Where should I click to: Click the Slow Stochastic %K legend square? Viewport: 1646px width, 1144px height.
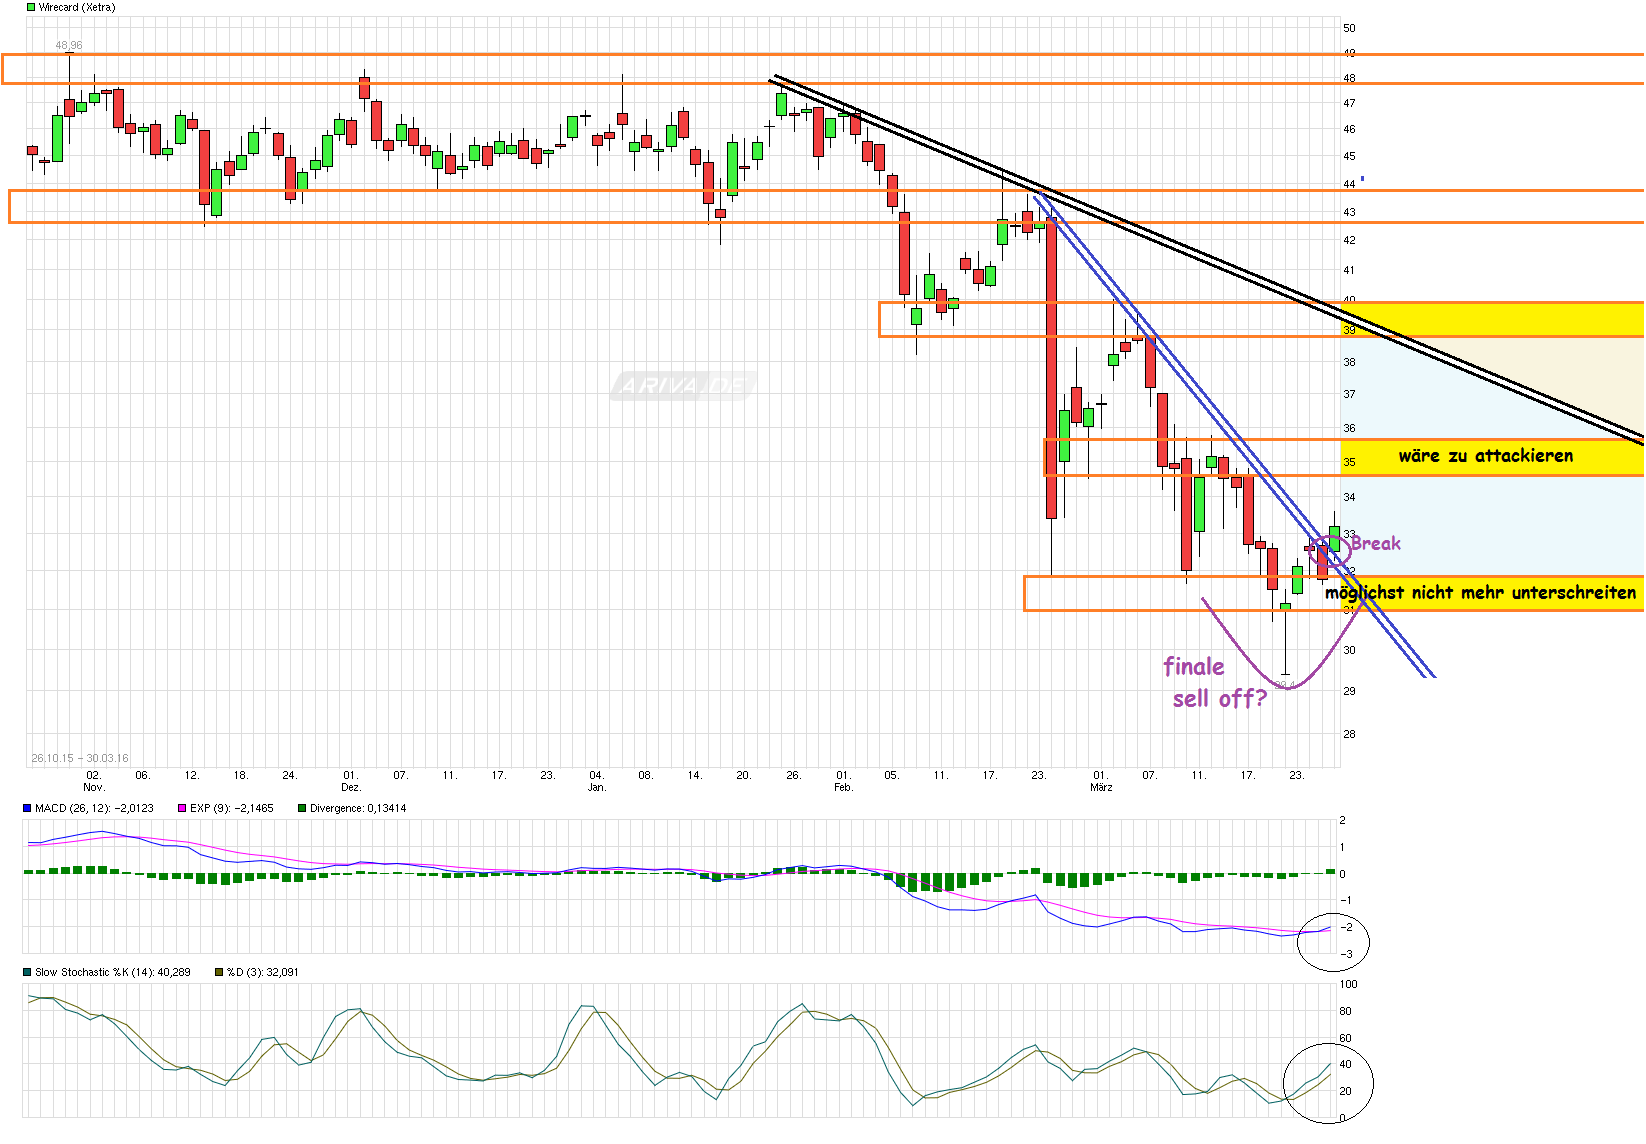[27, 971]
